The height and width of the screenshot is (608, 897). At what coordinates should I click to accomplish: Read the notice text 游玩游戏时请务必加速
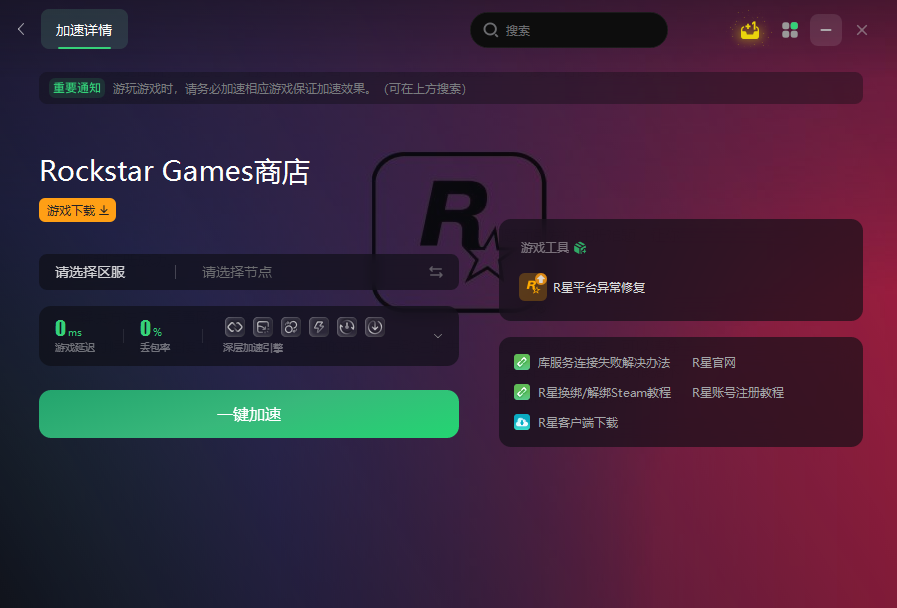(289, 89)
